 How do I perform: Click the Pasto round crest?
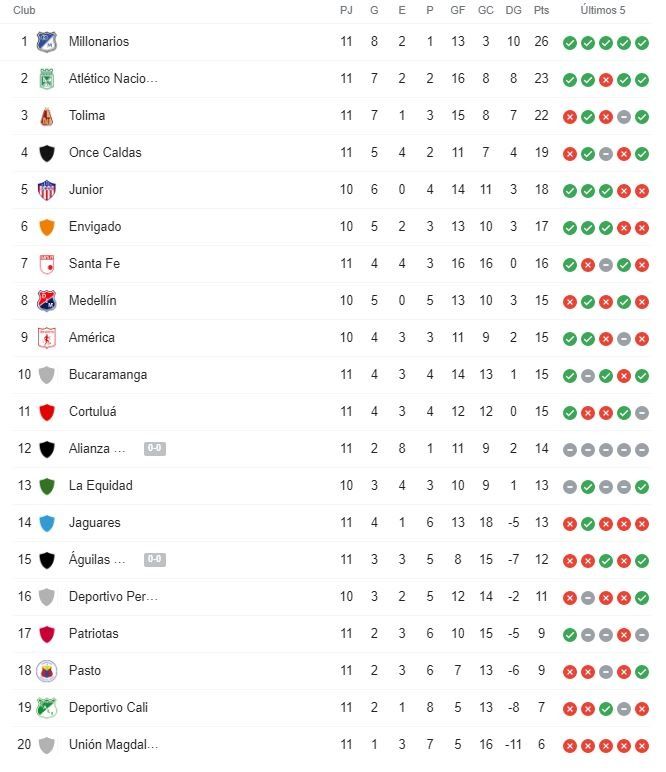47,671
